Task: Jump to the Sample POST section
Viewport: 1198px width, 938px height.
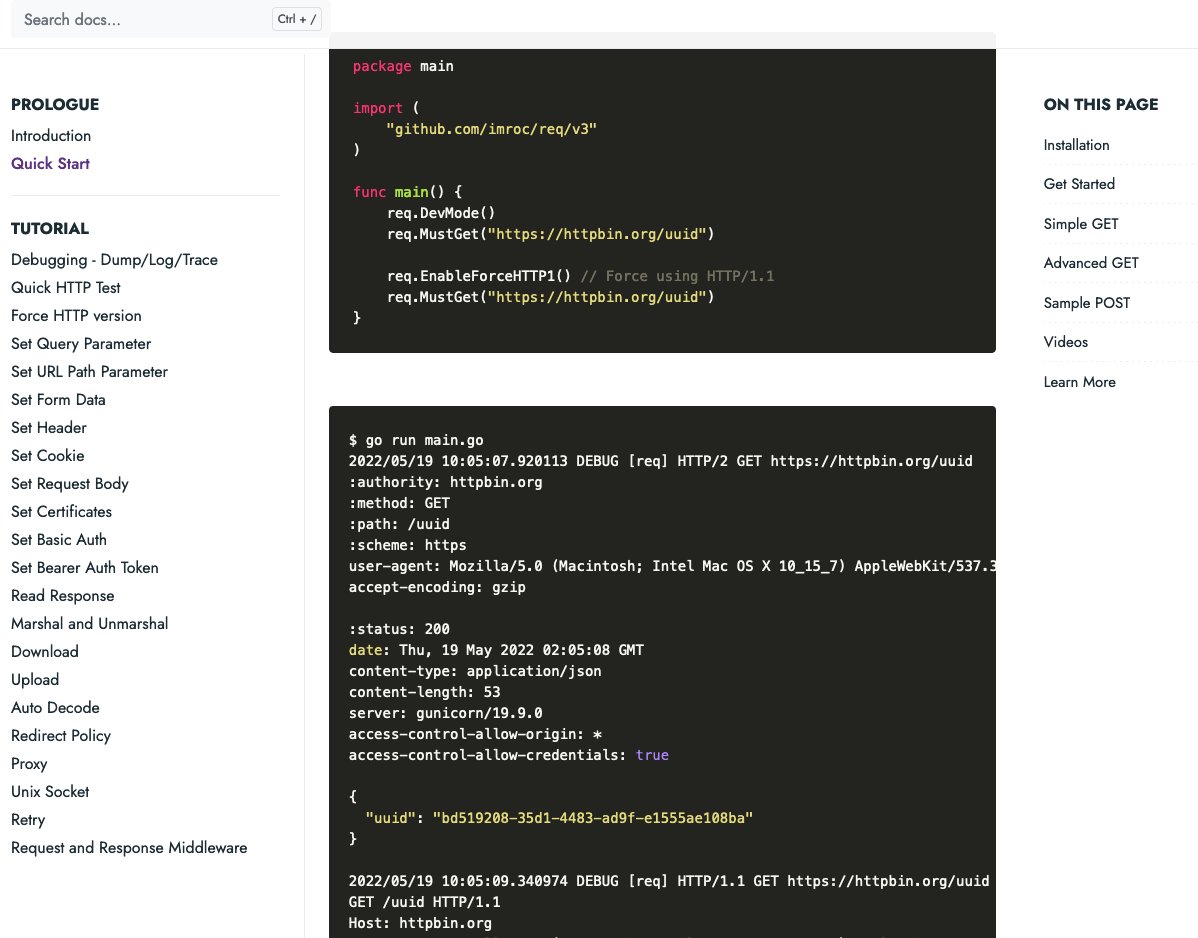Action: pos(1087,302)
